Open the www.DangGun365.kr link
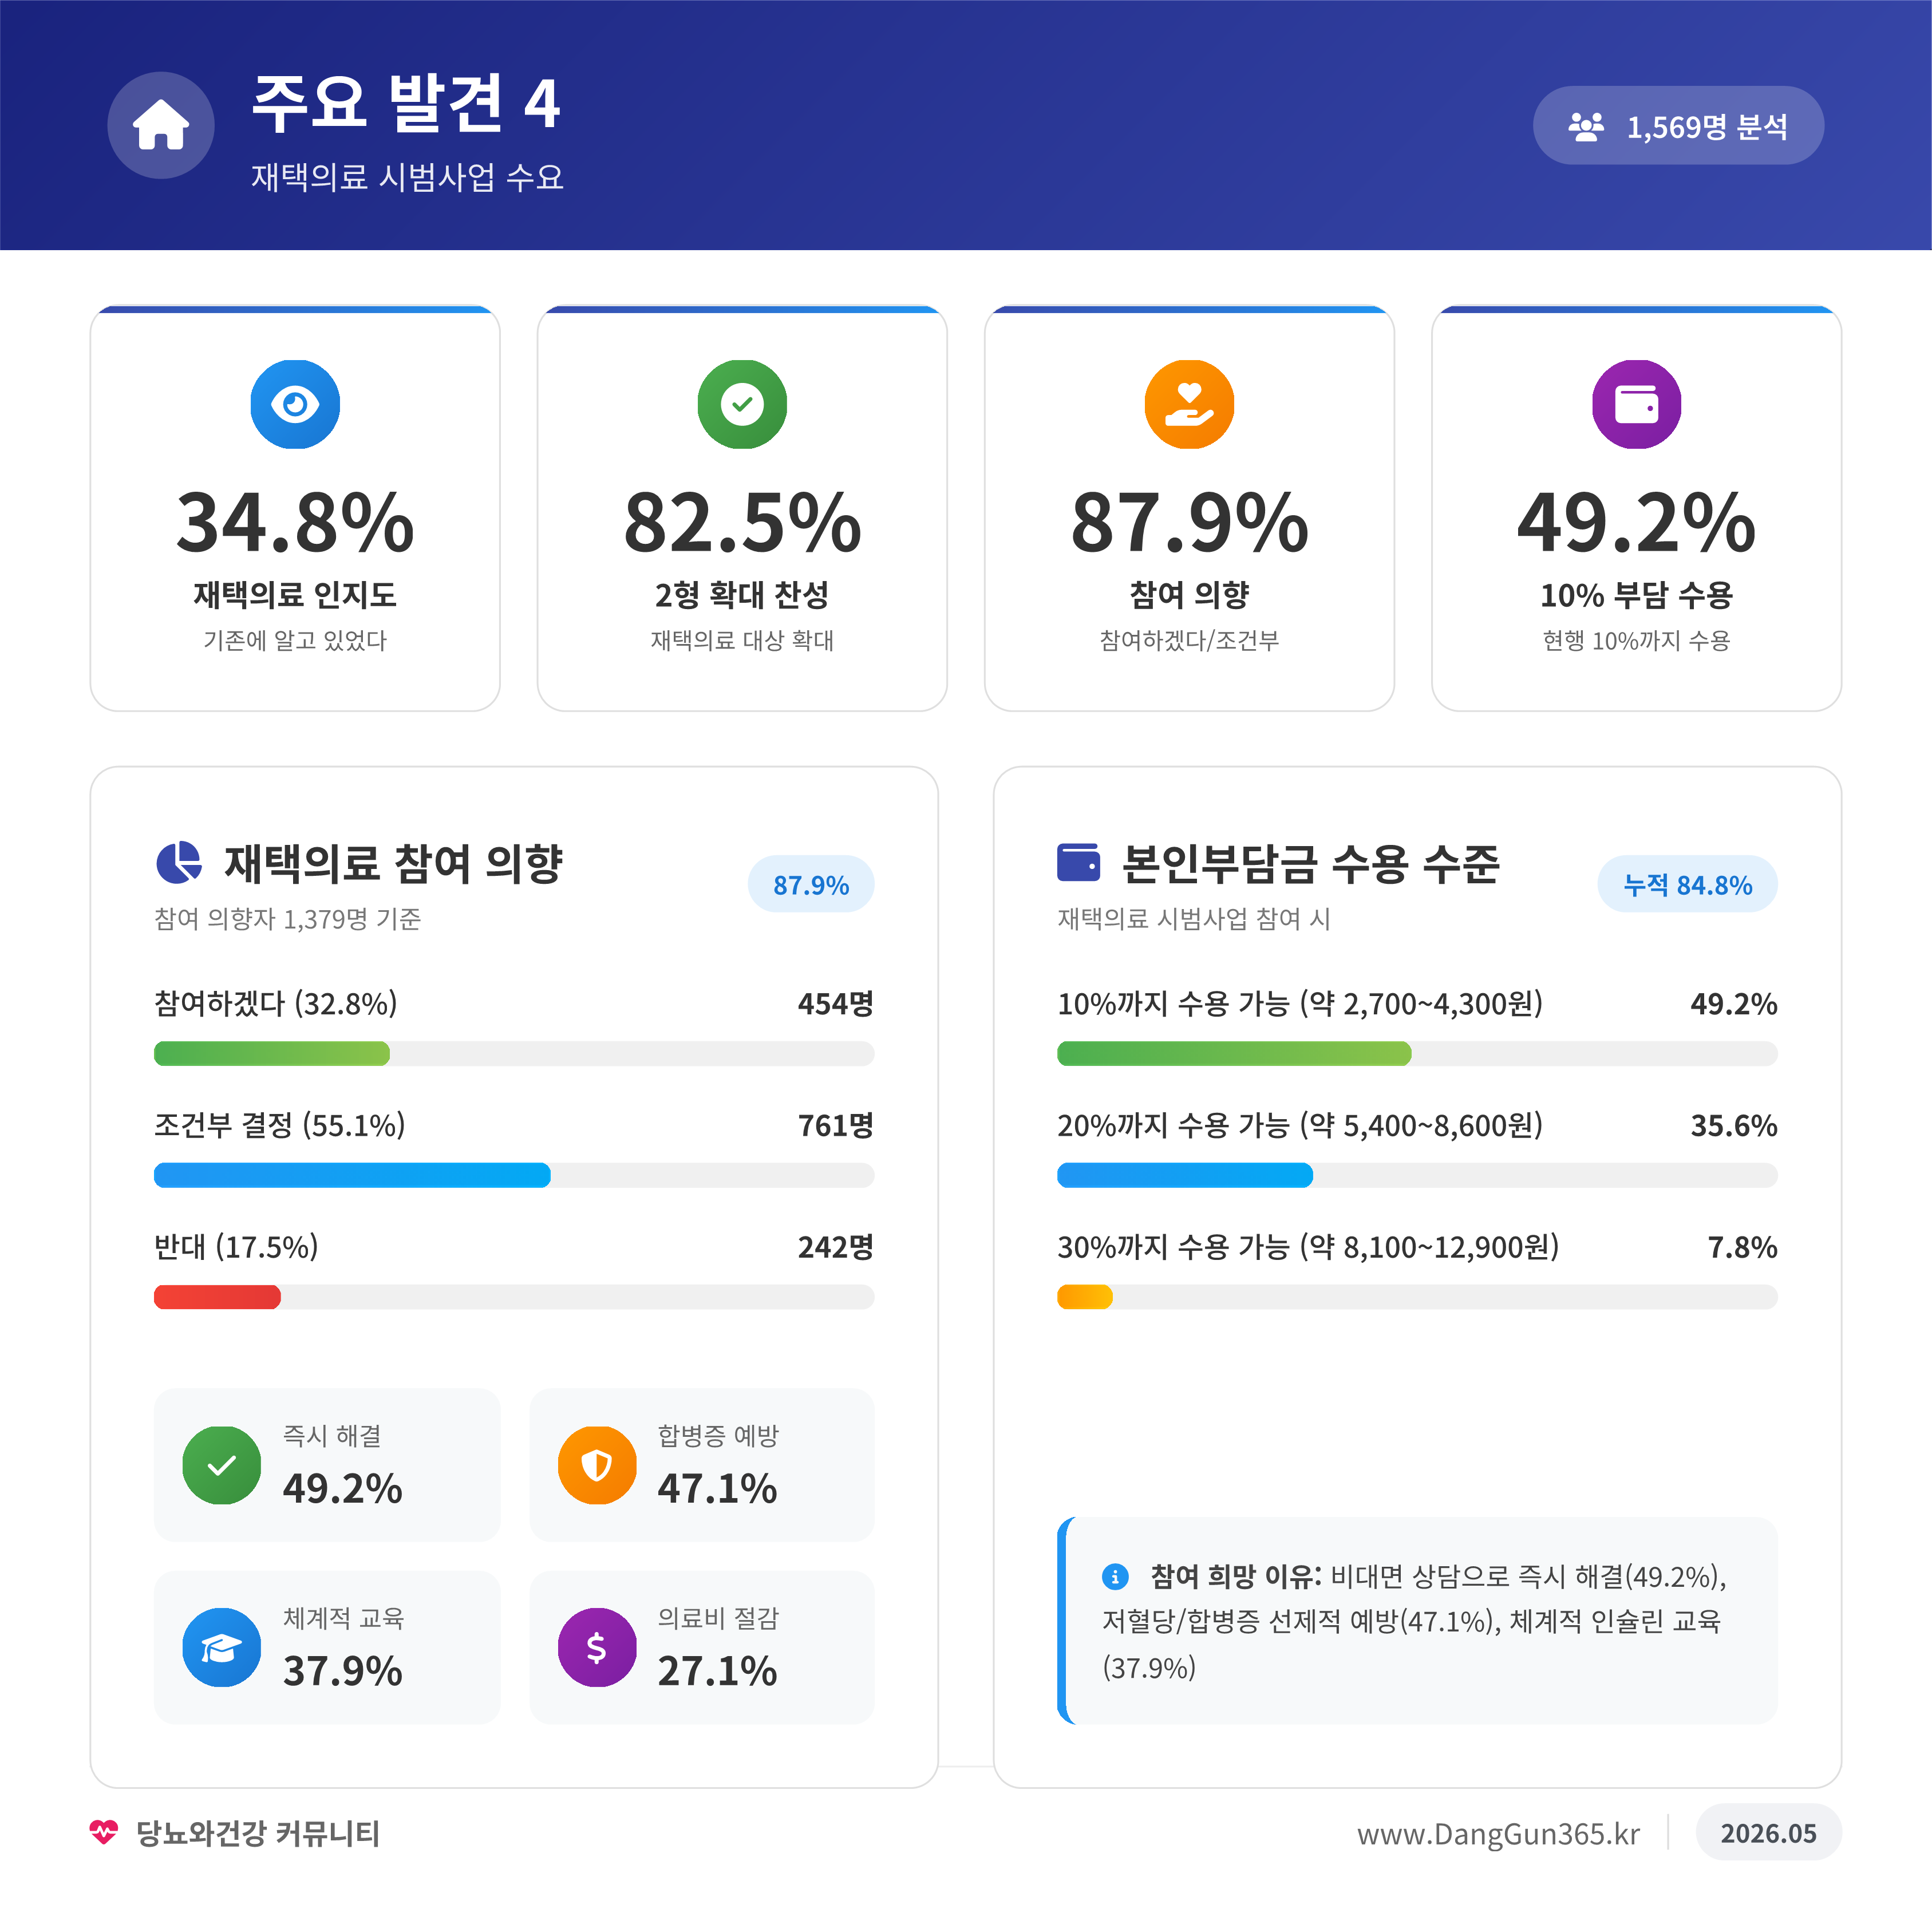Screen dimensions: 1932x1932 tap(1497, 1833)
